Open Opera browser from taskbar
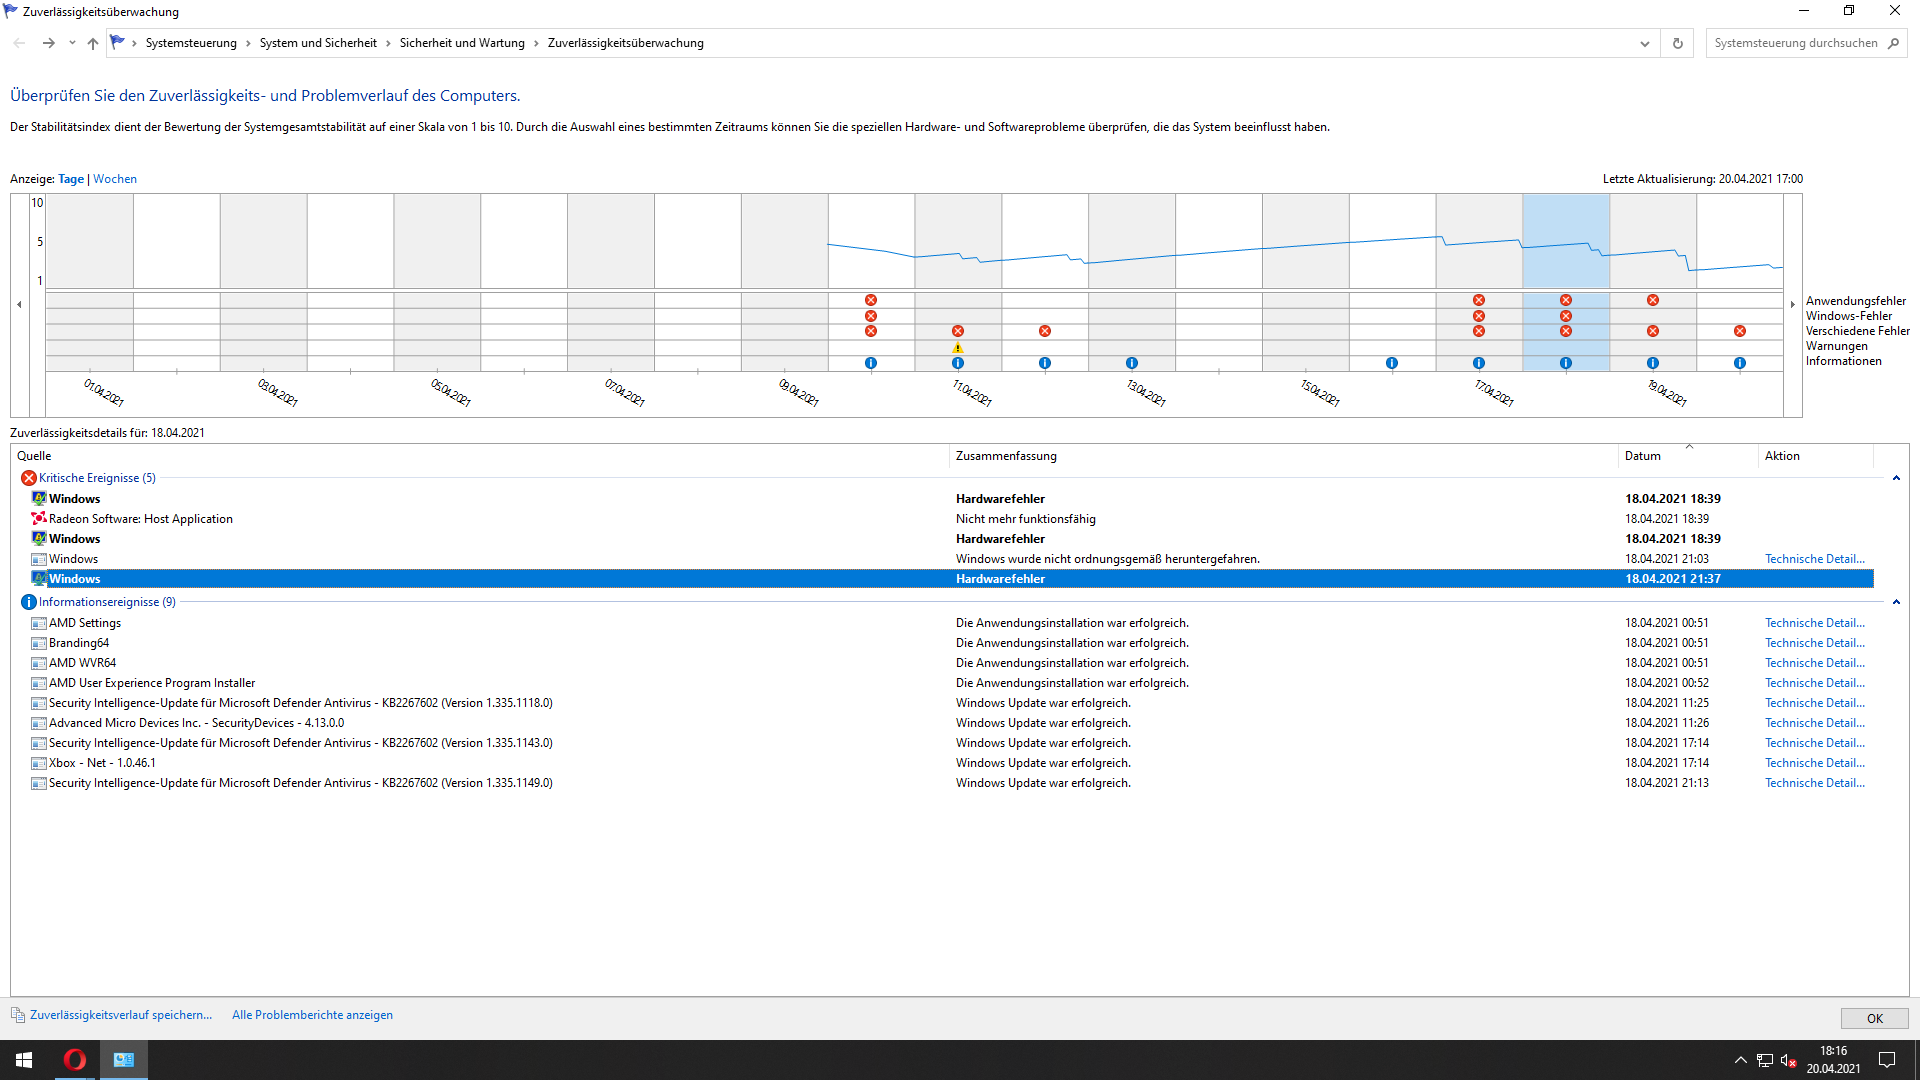 [75, 1060]
